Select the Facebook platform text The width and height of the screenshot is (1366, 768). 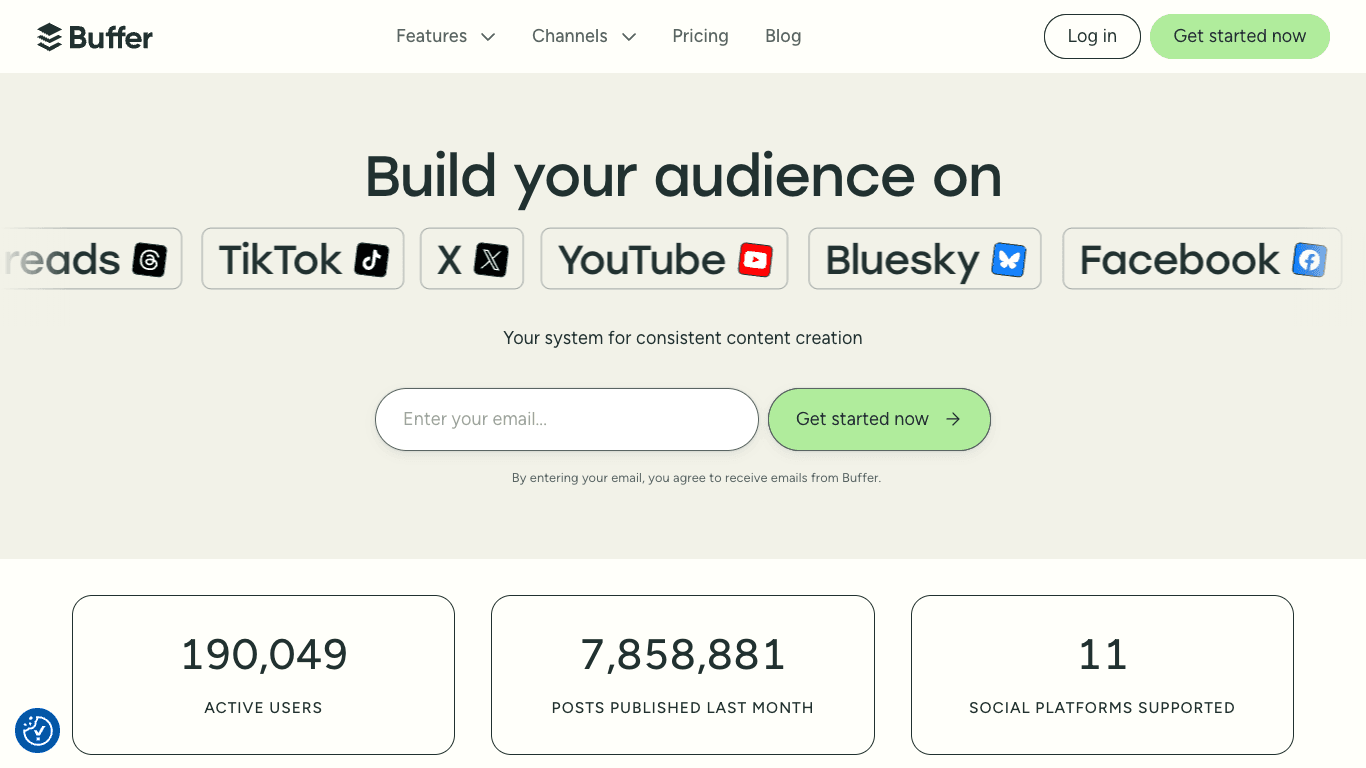[1179, 260]
